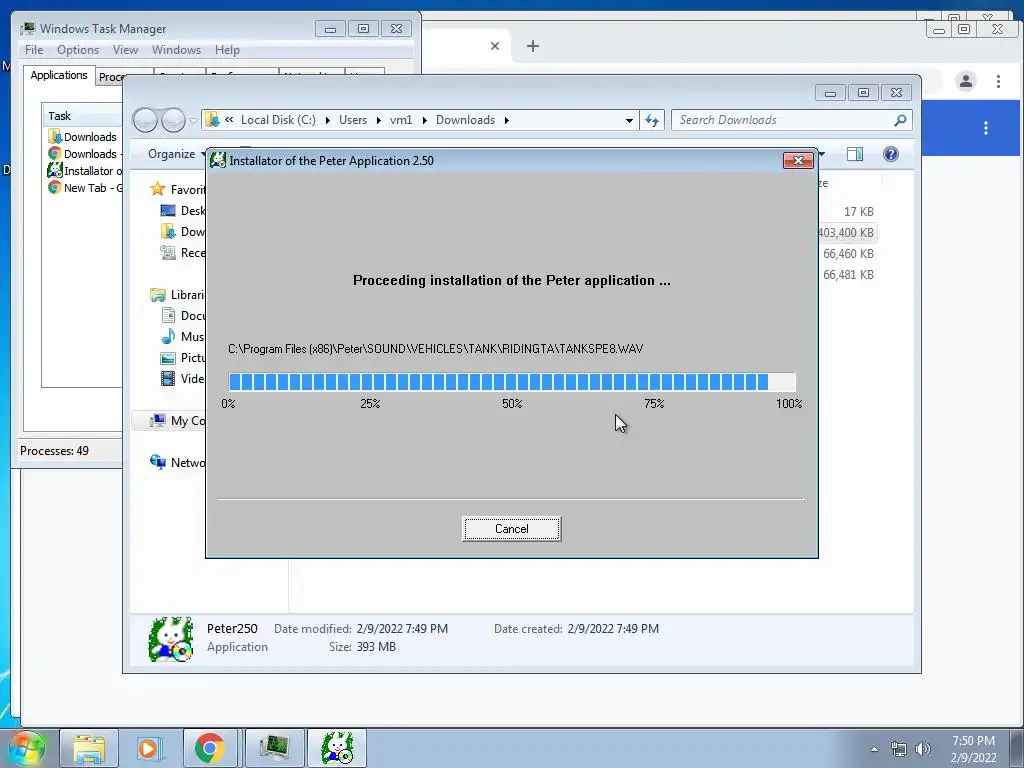
Task: Expand arrow after Local Disk (C:) breadcrumb
Action: [x=327, y=120]
